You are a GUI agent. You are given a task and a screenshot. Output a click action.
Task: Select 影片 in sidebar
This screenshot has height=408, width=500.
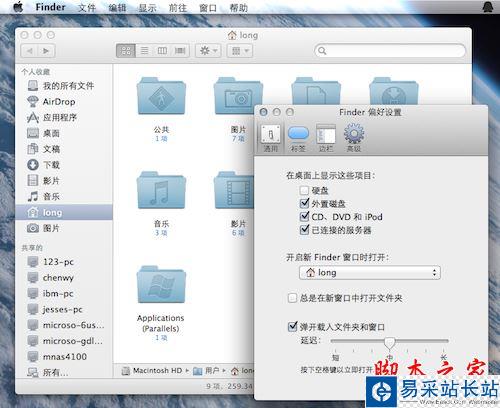64,180
